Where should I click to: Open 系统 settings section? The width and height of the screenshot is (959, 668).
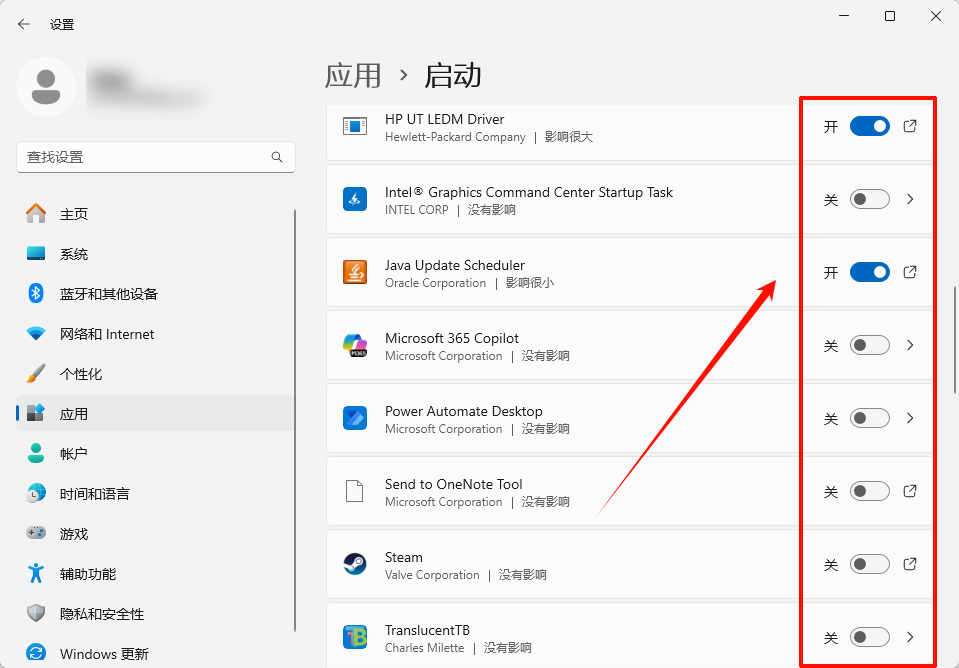coord(155,254)
